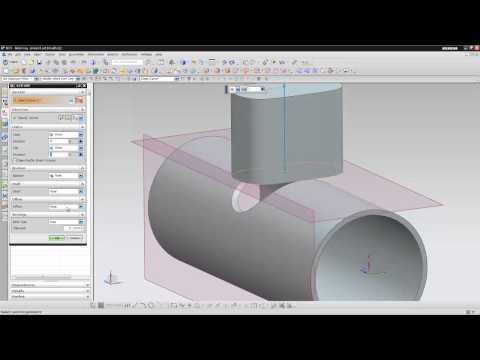Expand the Dependencies panel at bottom left
Screen dimensions: 480x360
tap(50, 285)
